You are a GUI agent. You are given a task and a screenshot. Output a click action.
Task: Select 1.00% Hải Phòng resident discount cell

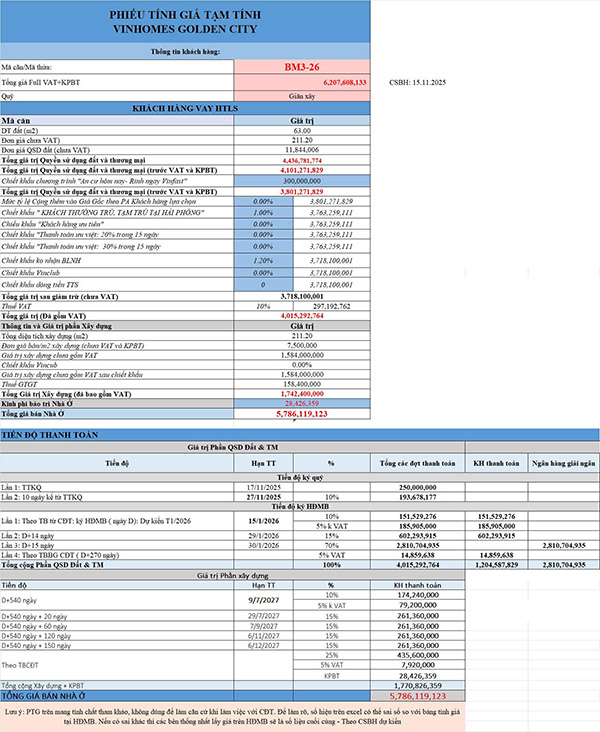pyautogui.click(x=263, y=212)
